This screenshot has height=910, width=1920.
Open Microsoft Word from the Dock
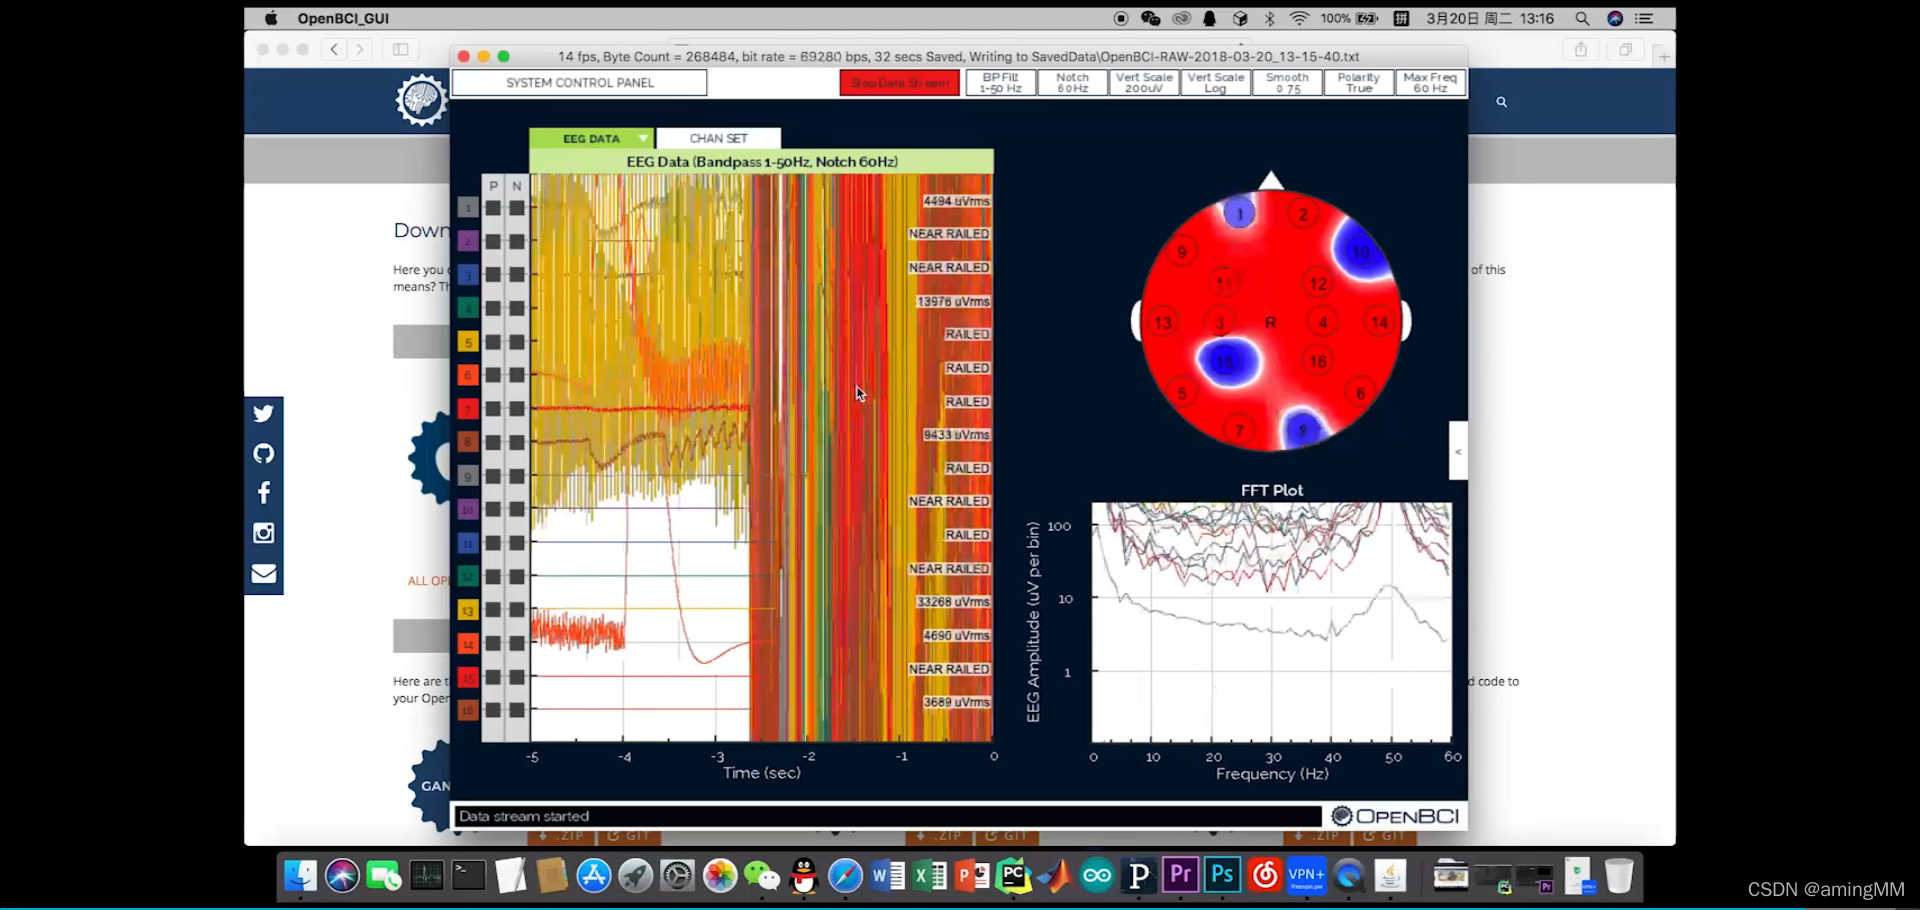point(888,876)
